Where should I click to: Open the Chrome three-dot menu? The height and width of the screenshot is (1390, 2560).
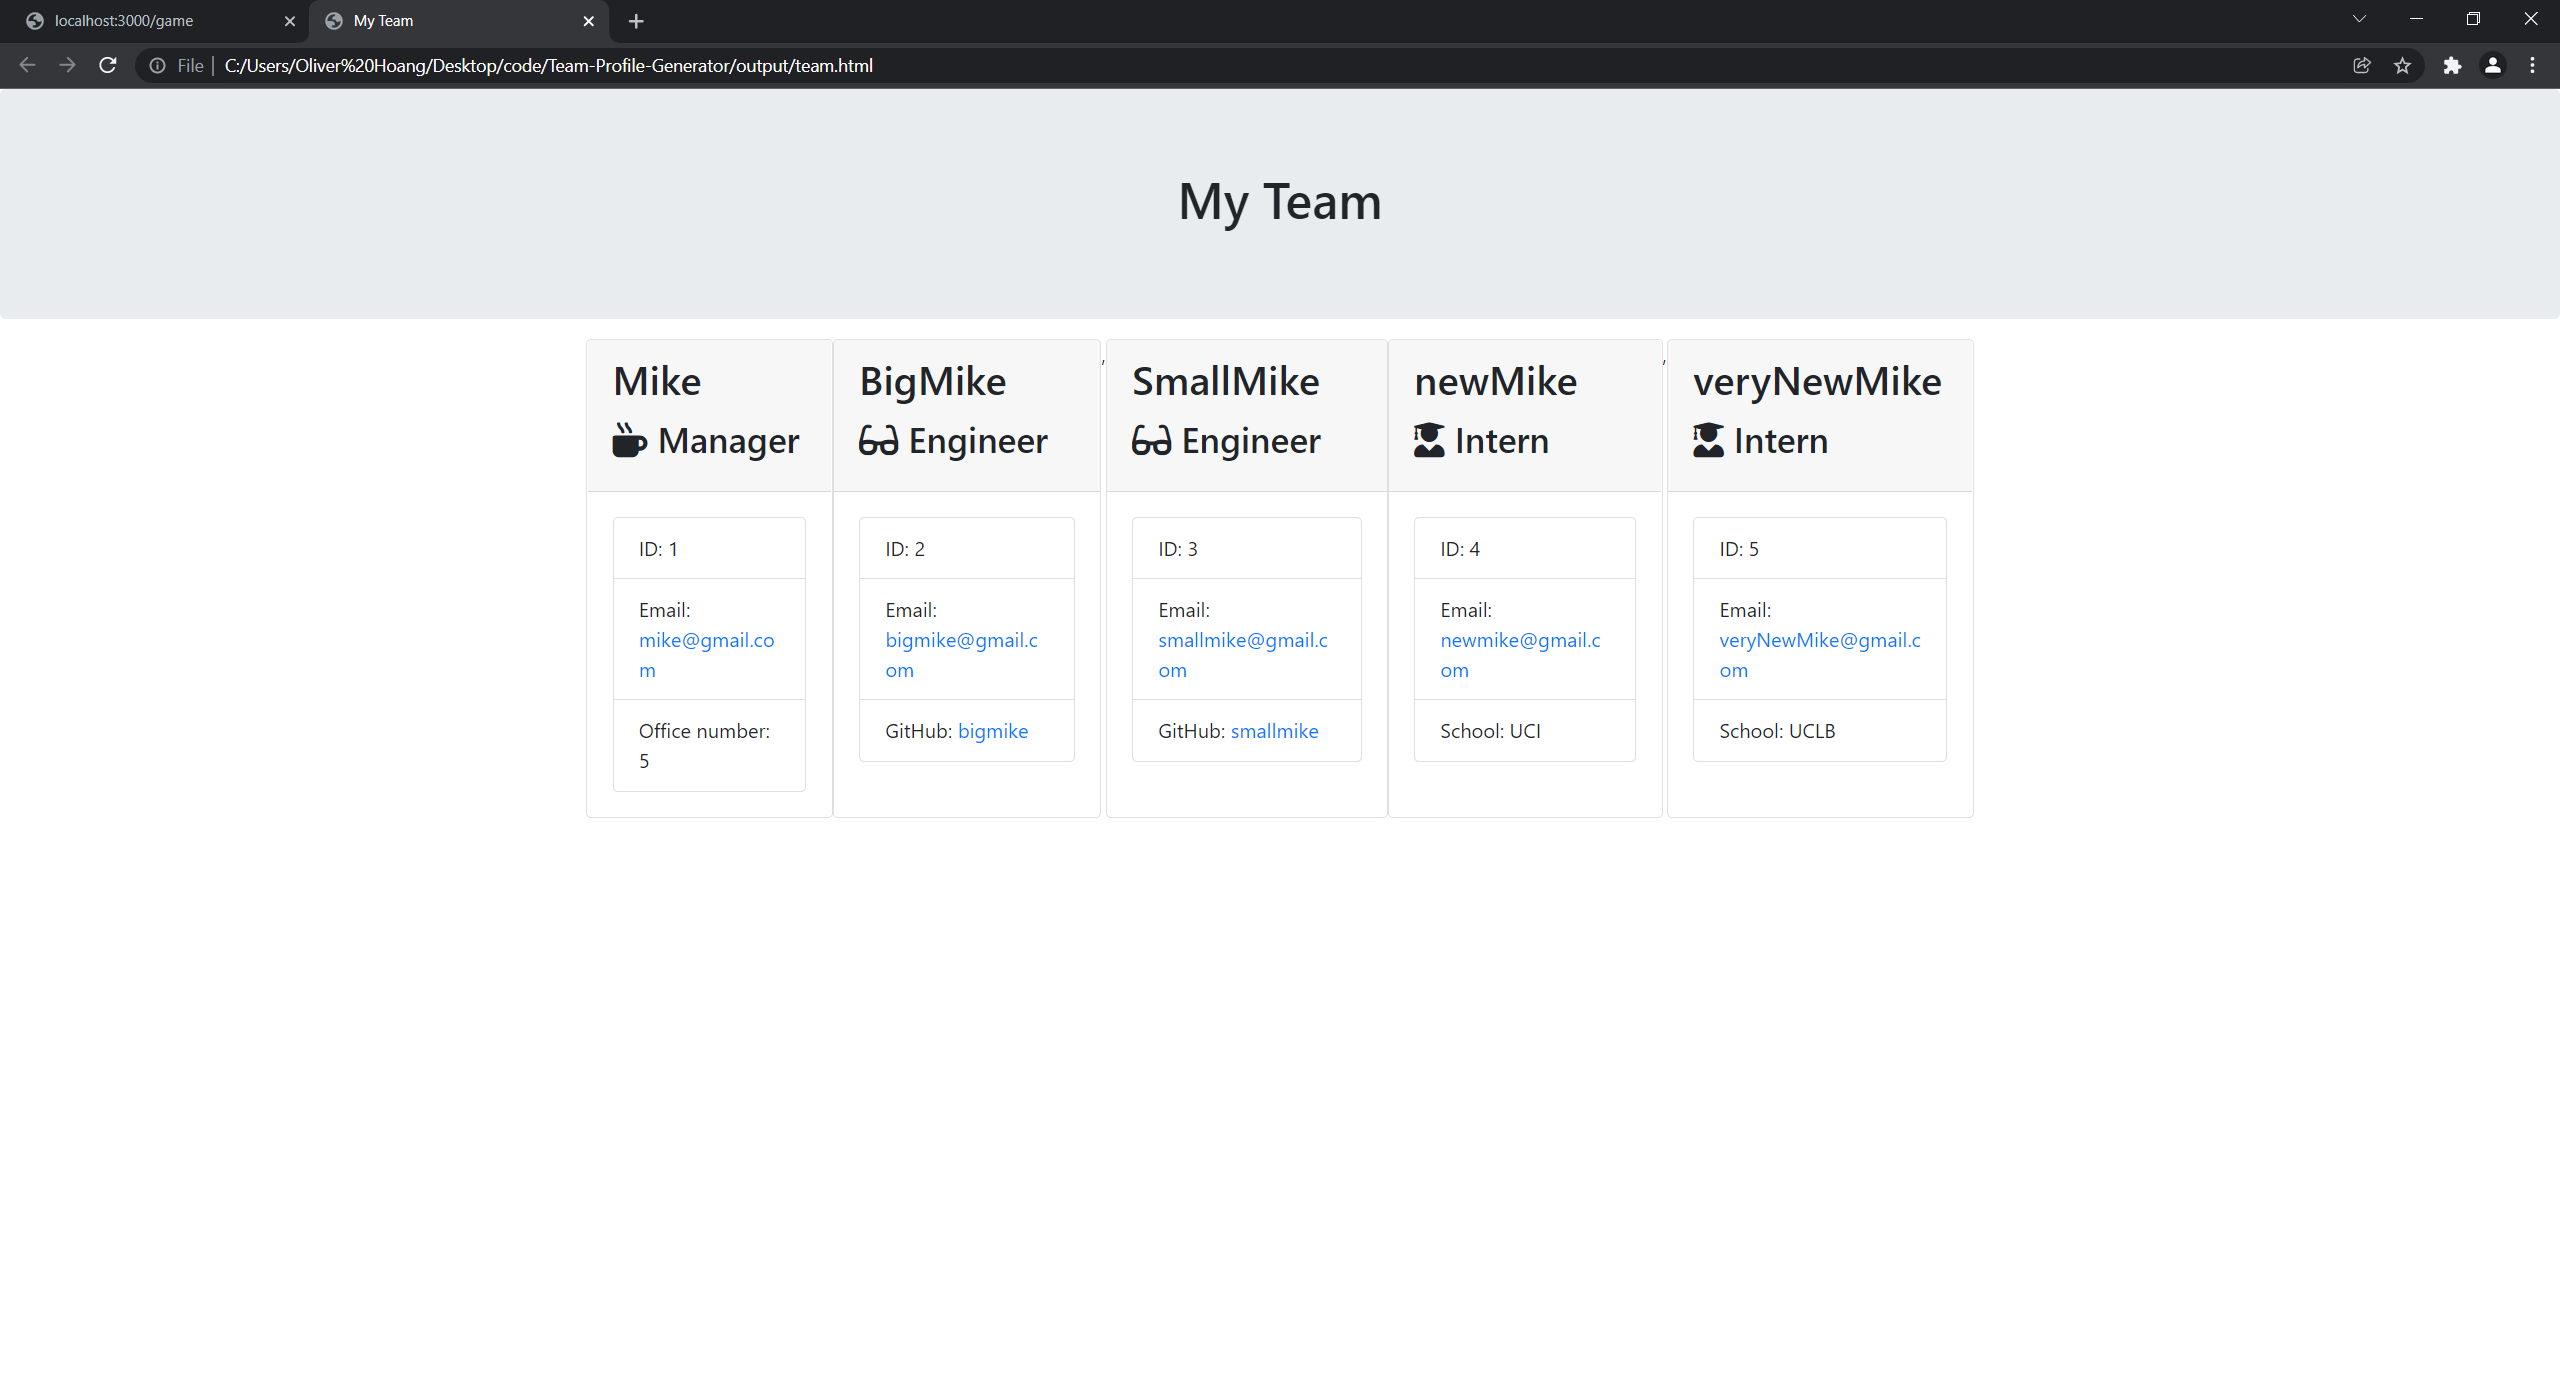pyautogui.click(x=2532, y=65)
